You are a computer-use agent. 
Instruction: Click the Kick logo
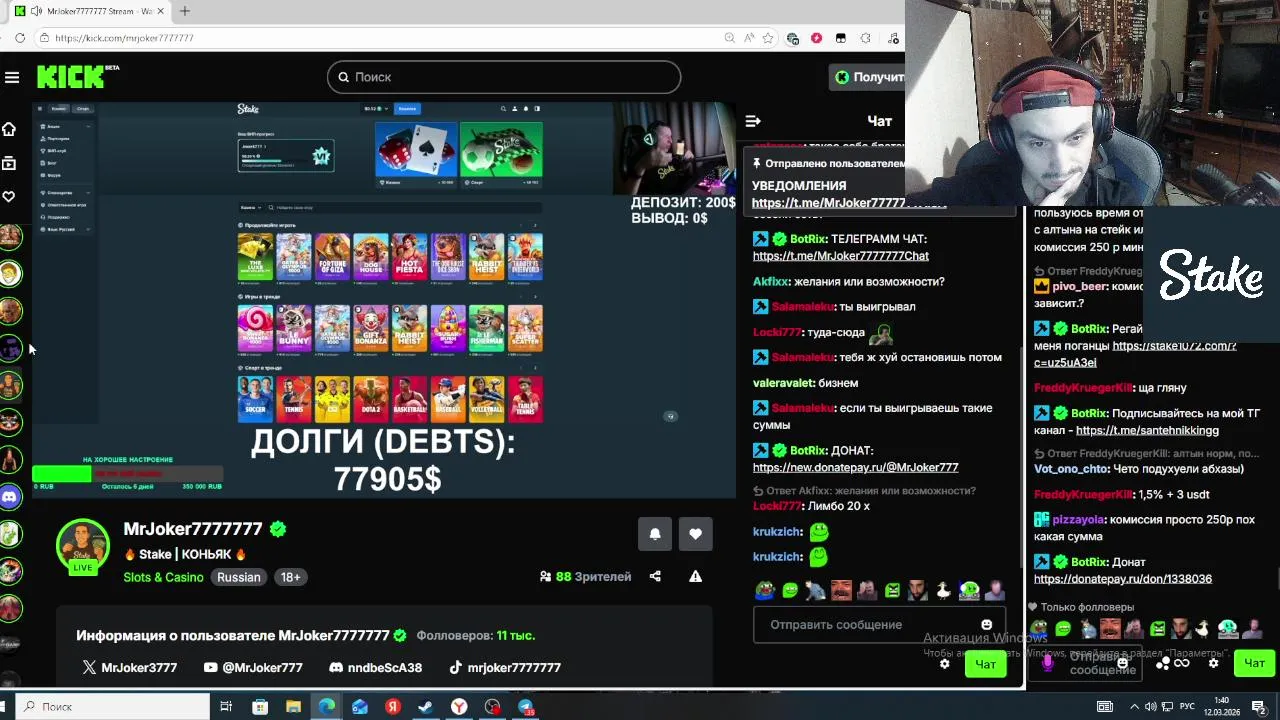click(x=78, y=77)
